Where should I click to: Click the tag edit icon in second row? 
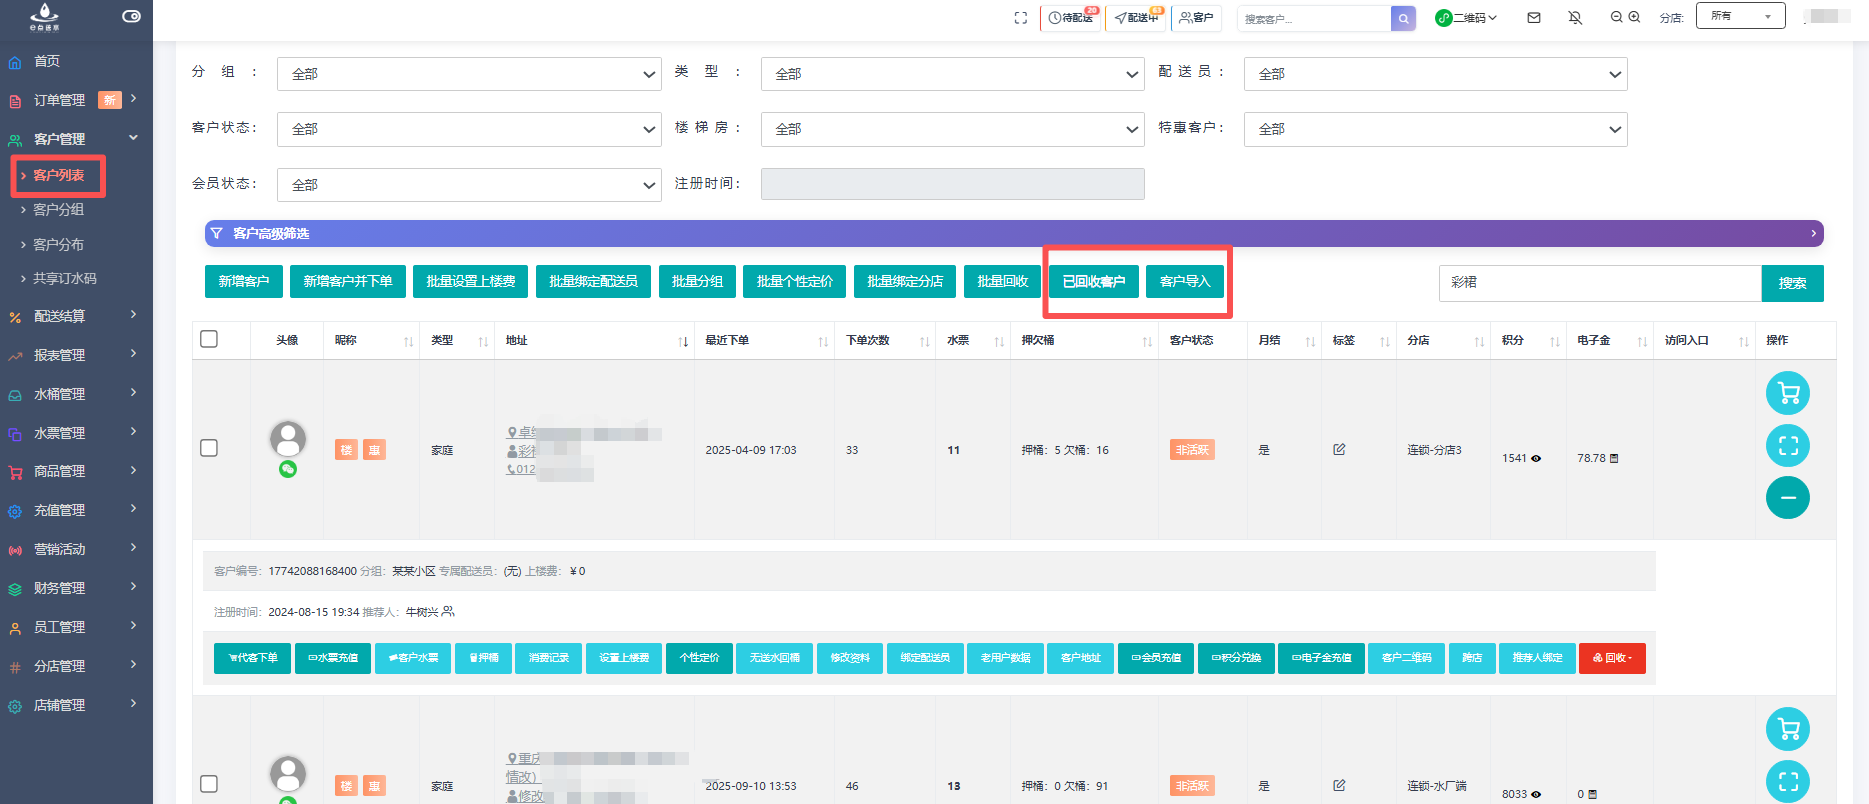tap(1339, 786)
